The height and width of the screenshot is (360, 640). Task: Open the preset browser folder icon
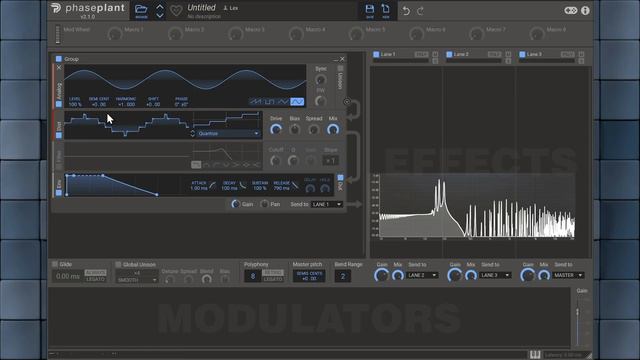[x=141, y=9]
